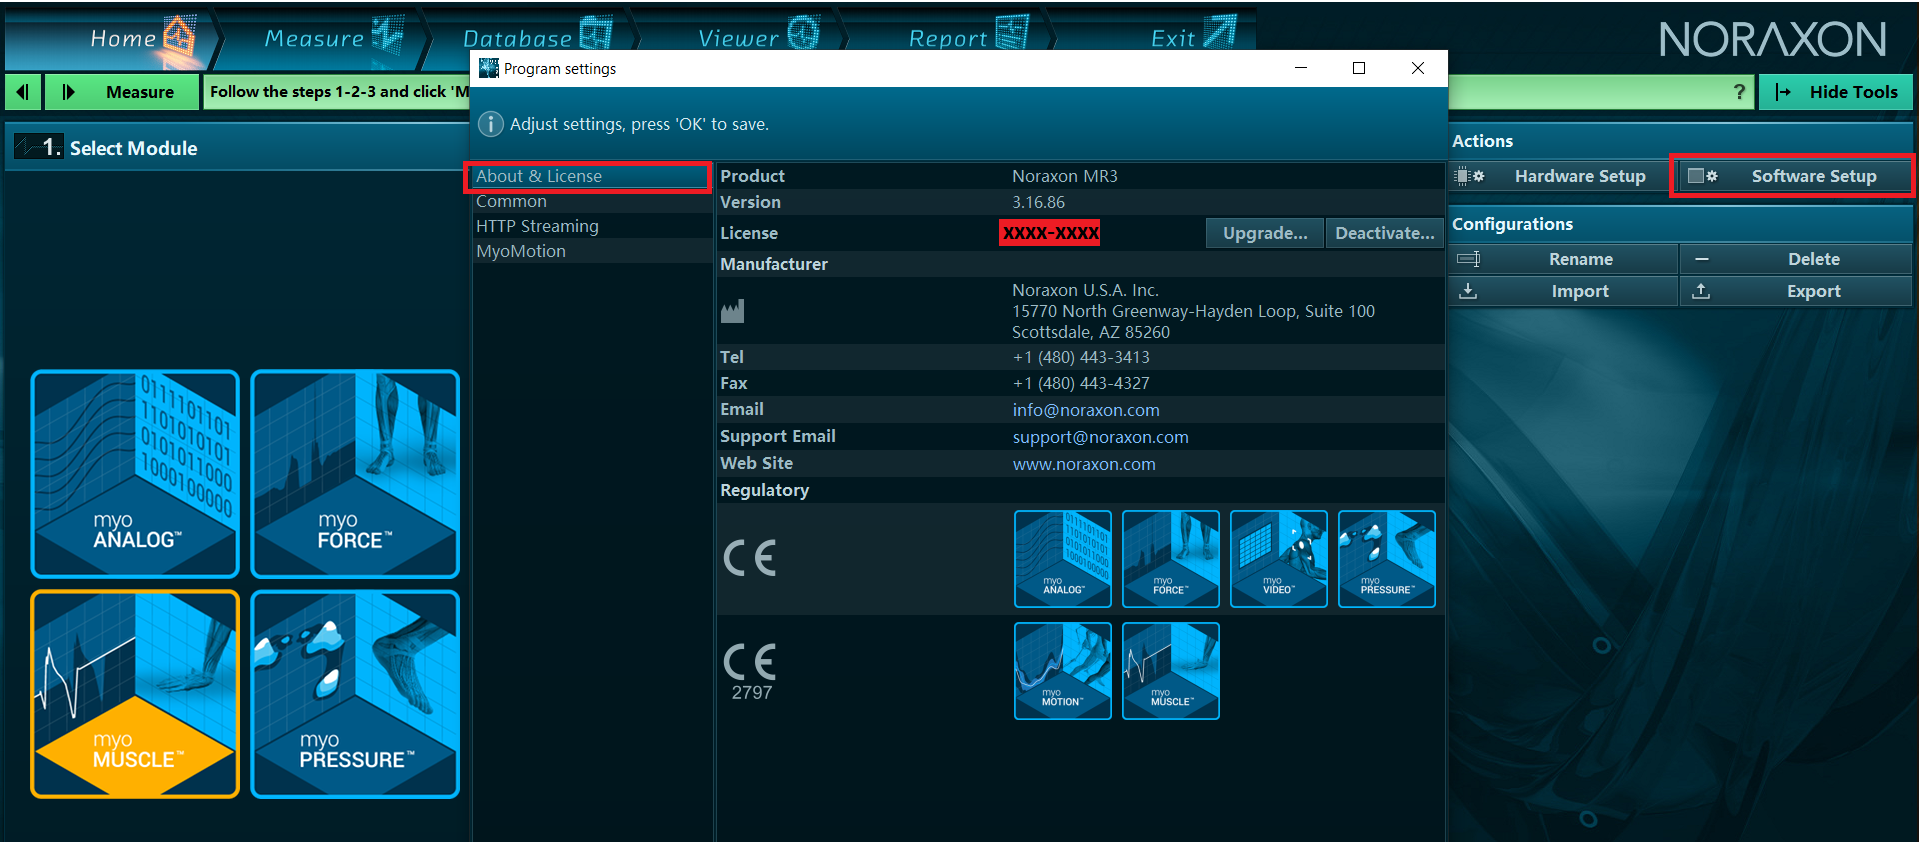This screenshot has height=842, width=1919.
Task: Select the large myoMUSCLE module tile
Action: [135, 694]
